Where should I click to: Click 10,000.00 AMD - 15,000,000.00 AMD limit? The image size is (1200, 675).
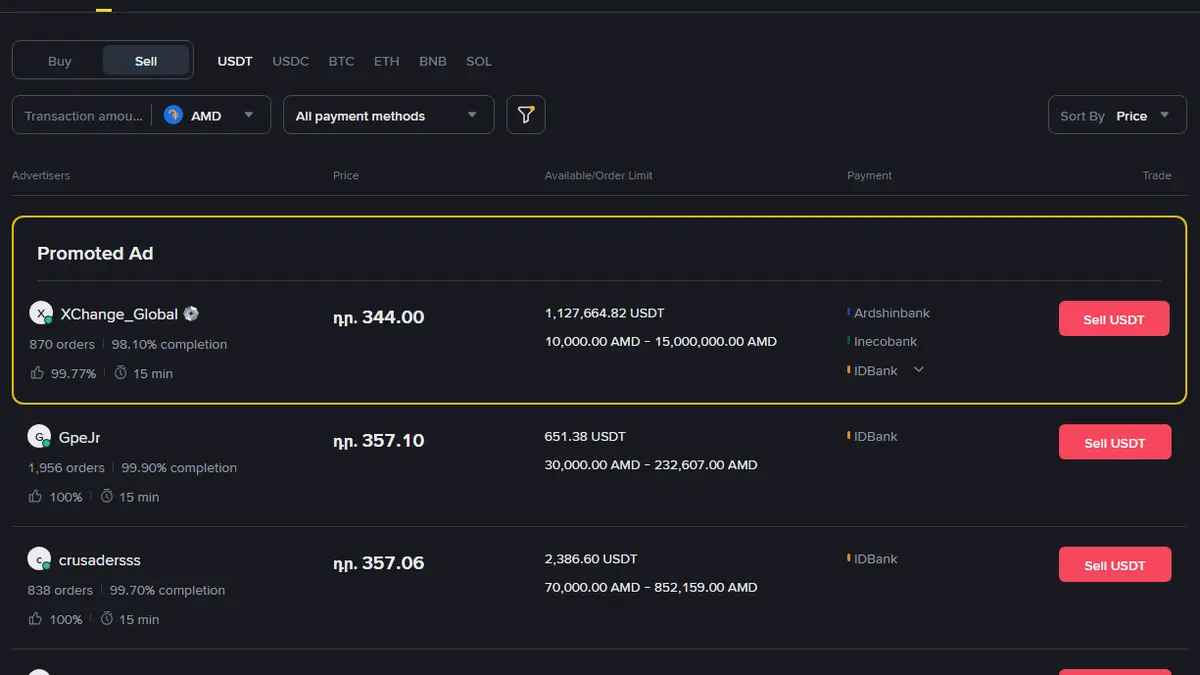coord(661,341)
